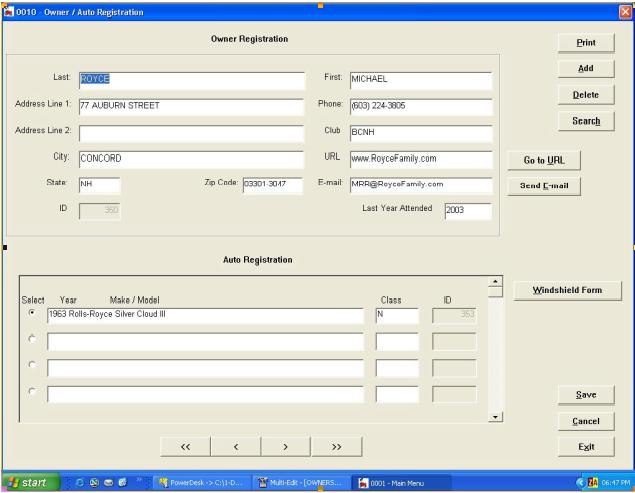This screenshot has height=493, width=635.
Task: Click the Windows Start button
Action: 26,483
